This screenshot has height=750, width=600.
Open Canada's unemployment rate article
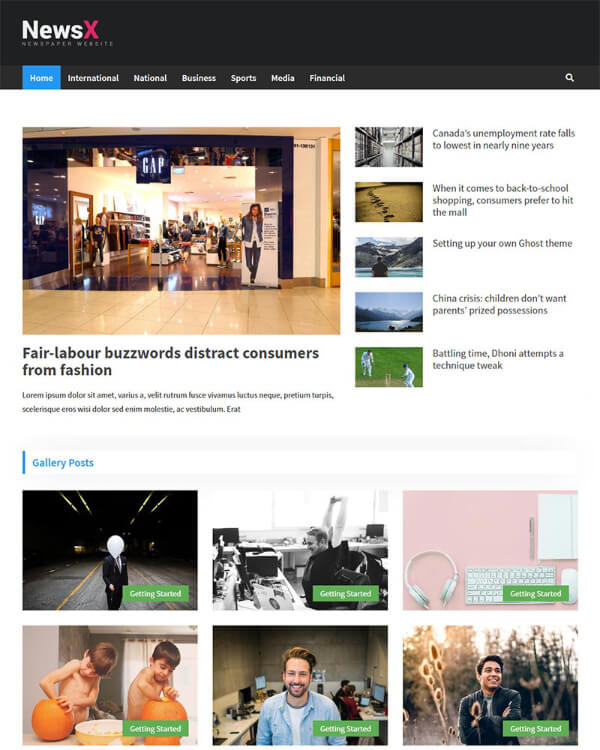click(x=503, y=139)
